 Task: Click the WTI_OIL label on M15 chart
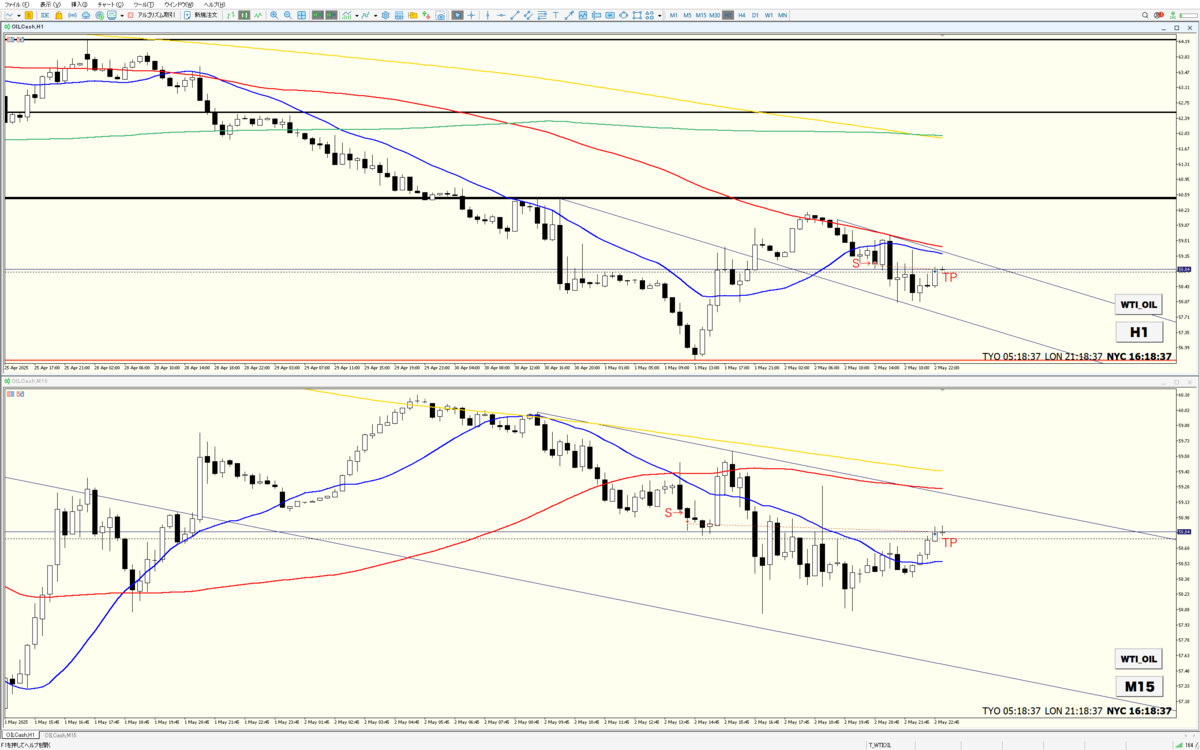pos(1140,659)
